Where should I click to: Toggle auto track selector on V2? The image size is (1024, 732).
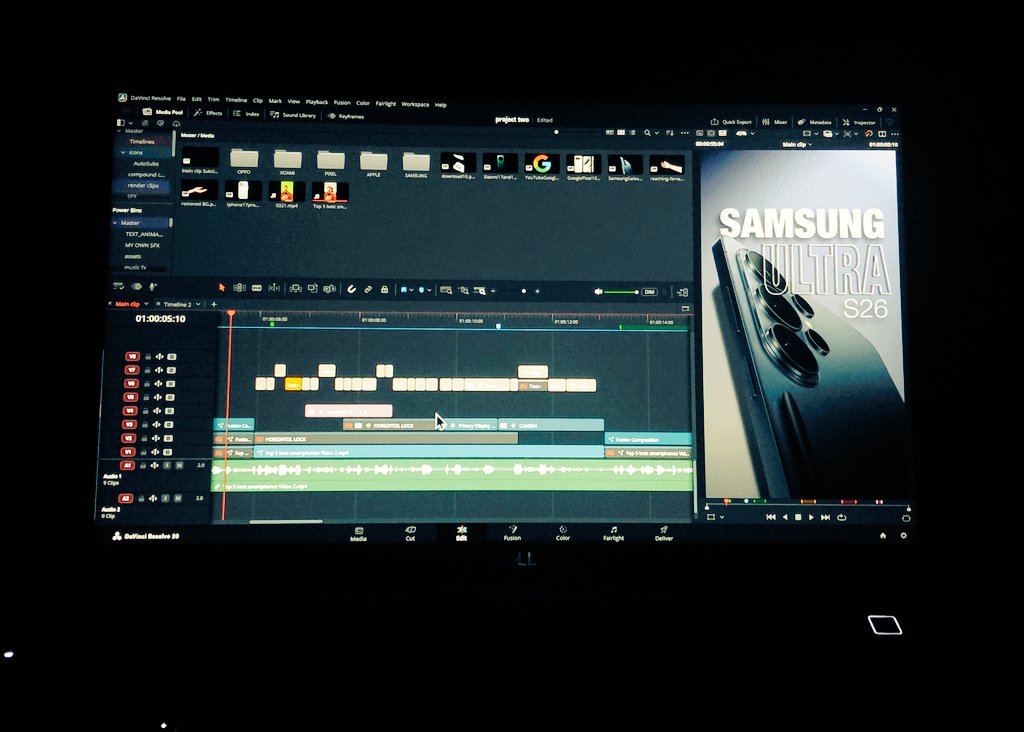pos(156,438)
